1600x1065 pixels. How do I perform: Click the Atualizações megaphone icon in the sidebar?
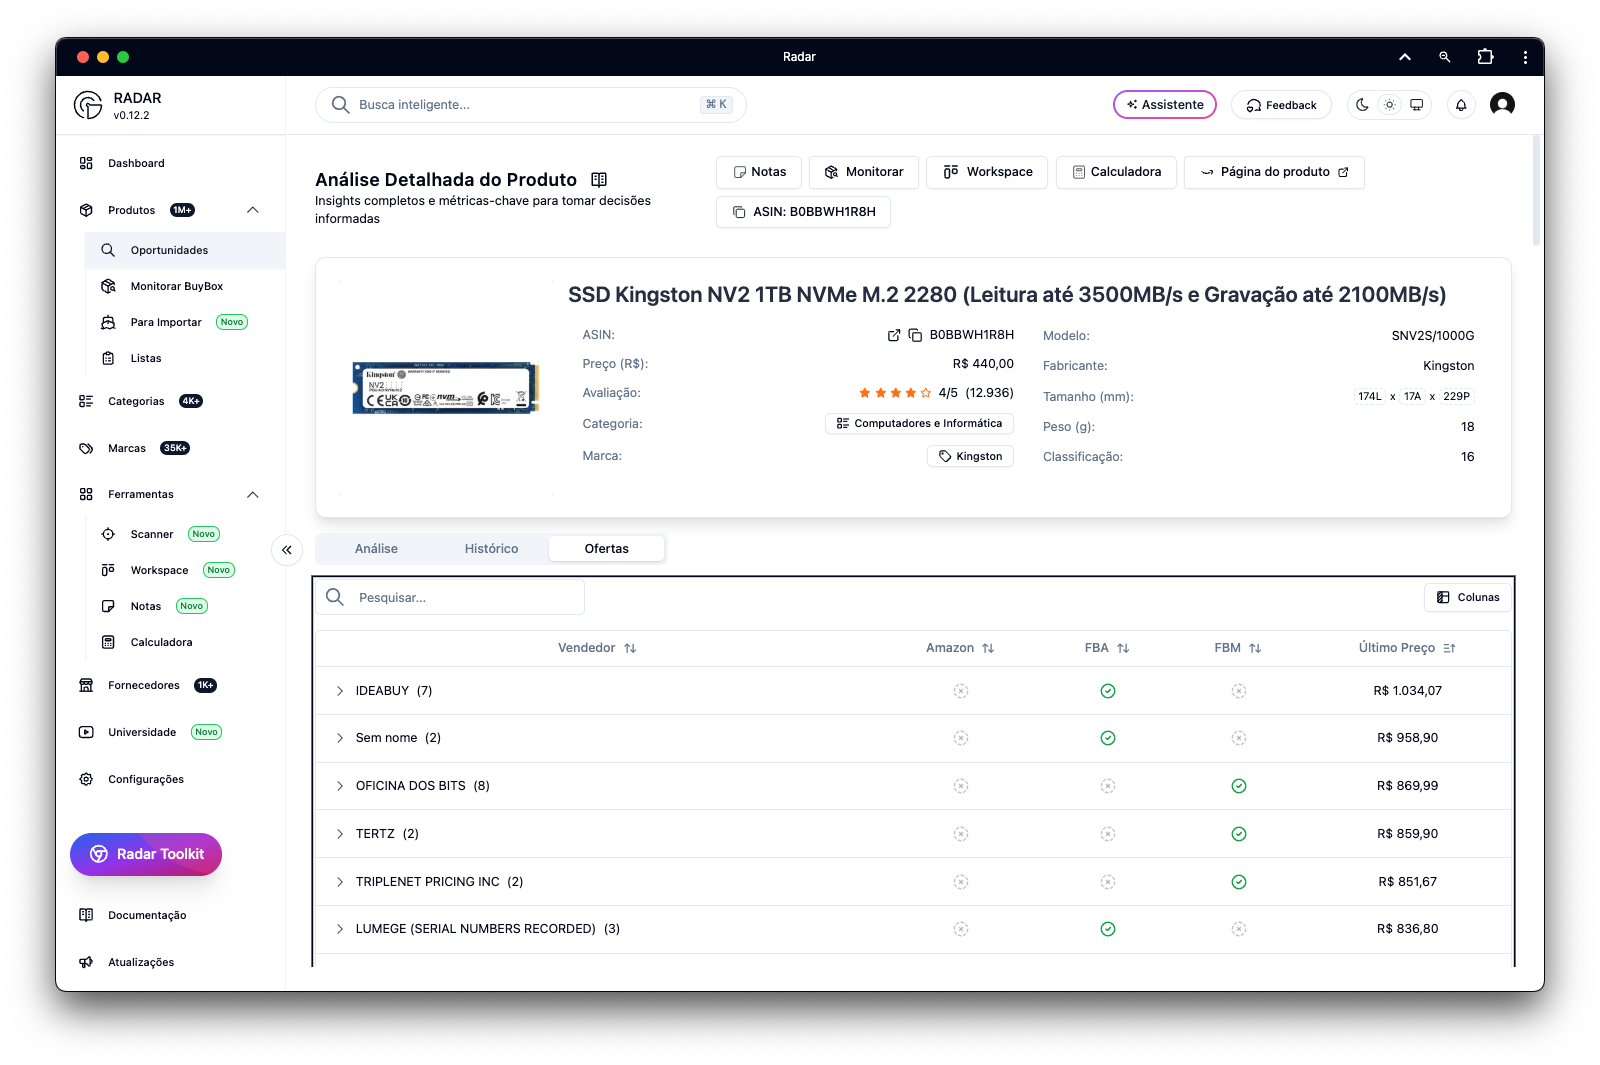point(86,962)
